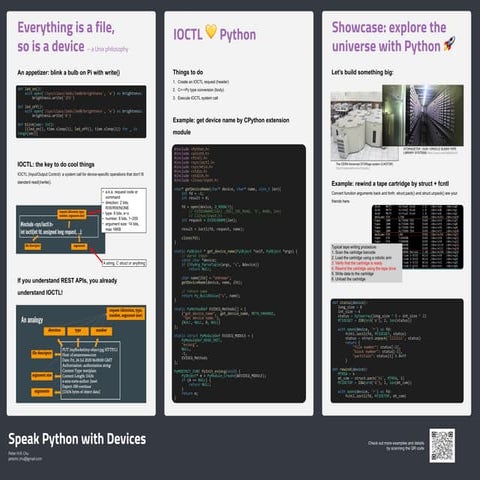This screenshot has height=480, width=480.
Task: Click the 'IOCTL Python' panel title
Action: coord(215,34)
